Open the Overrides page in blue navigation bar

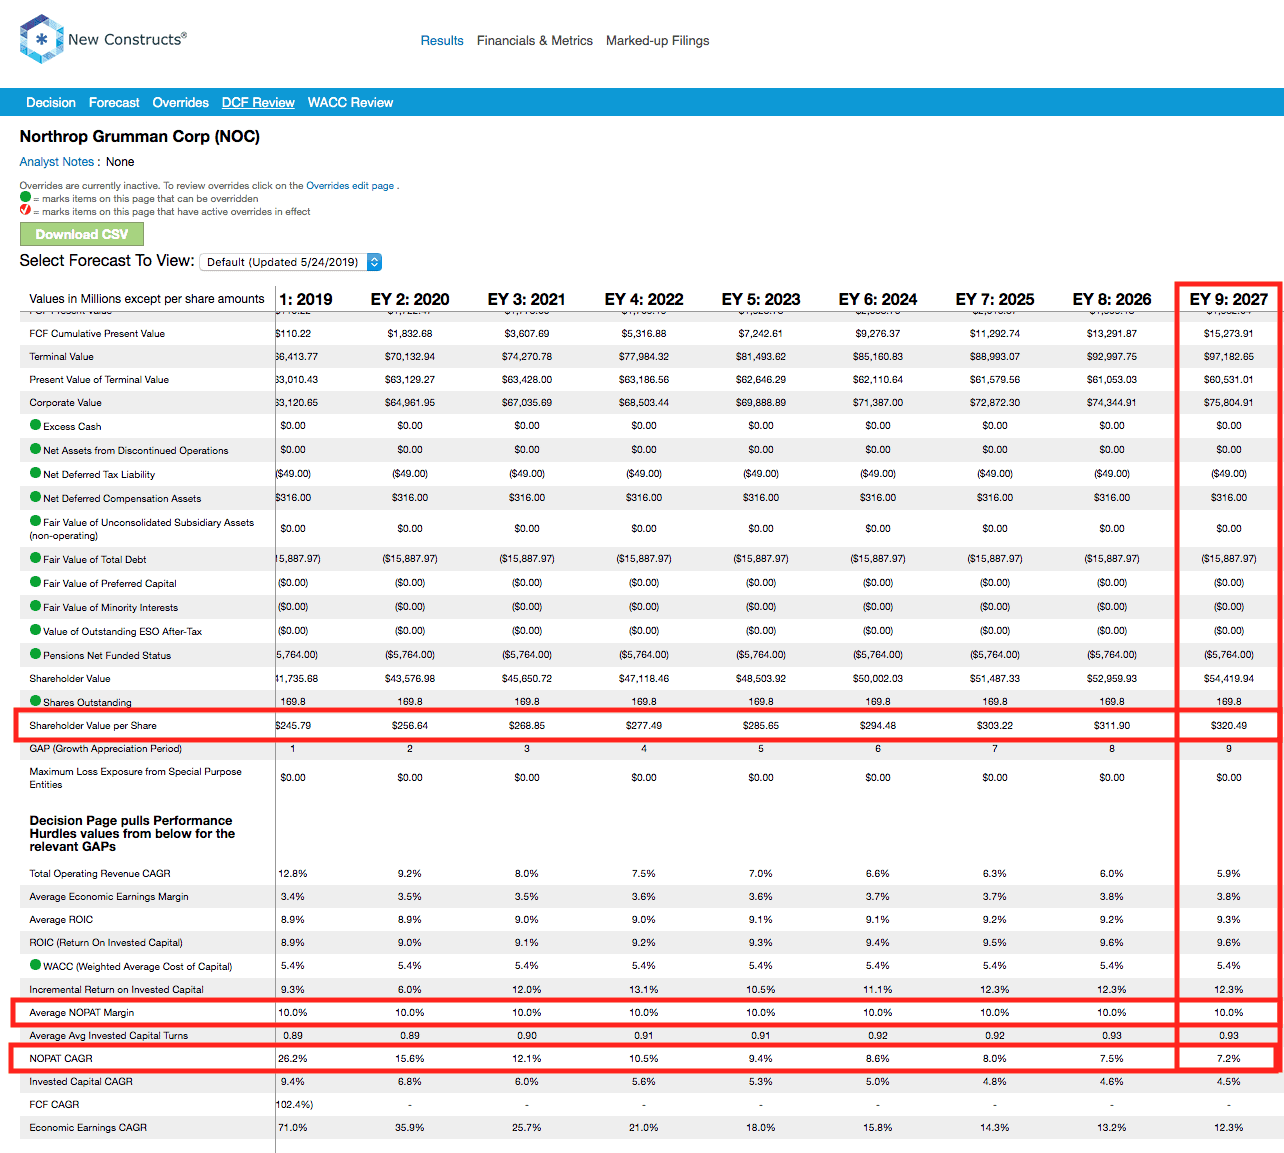[181, 102]
